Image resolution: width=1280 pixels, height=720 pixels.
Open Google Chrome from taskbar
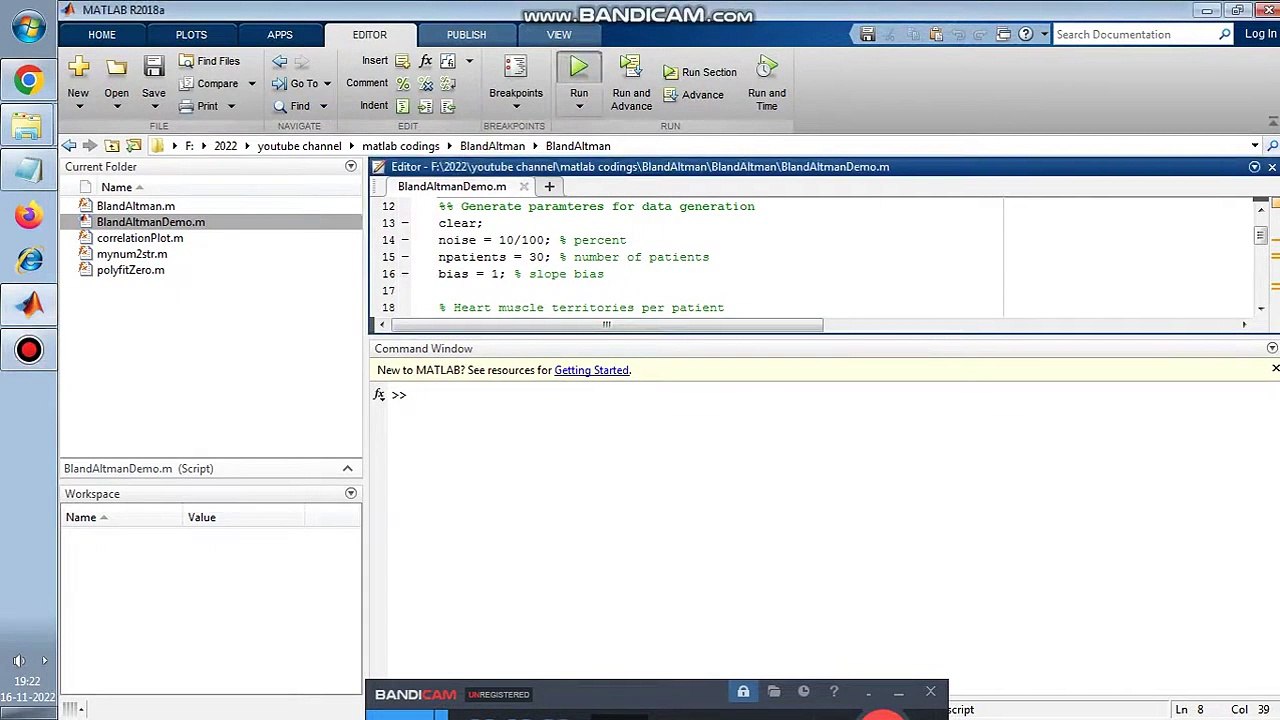pos(29,80)
